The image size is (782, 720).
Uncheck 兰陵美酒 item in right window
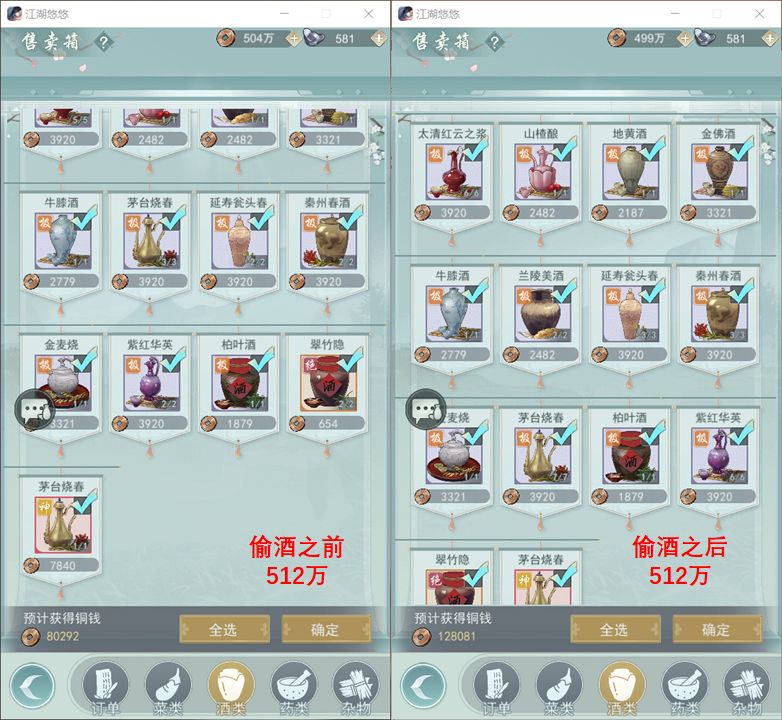tap(542, 315)
